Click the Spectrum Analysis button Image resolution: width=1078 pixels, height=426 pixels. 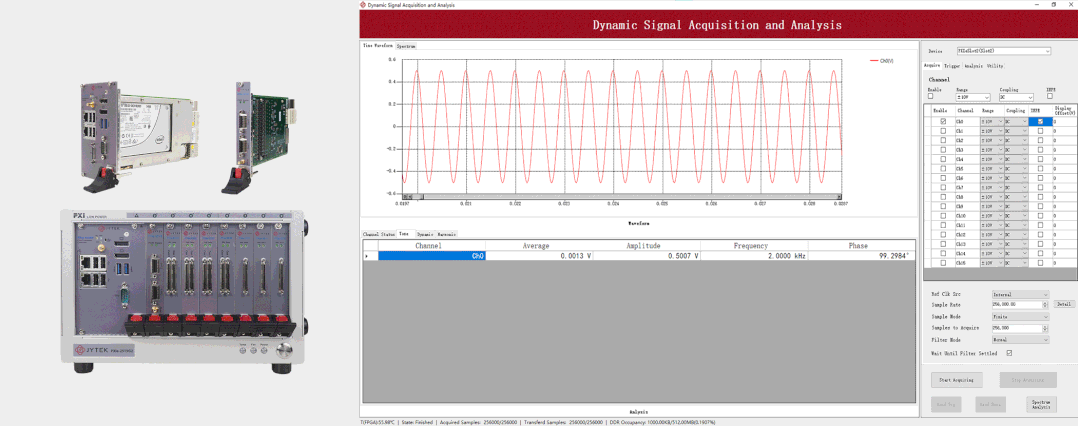[x=1040, y=405]
